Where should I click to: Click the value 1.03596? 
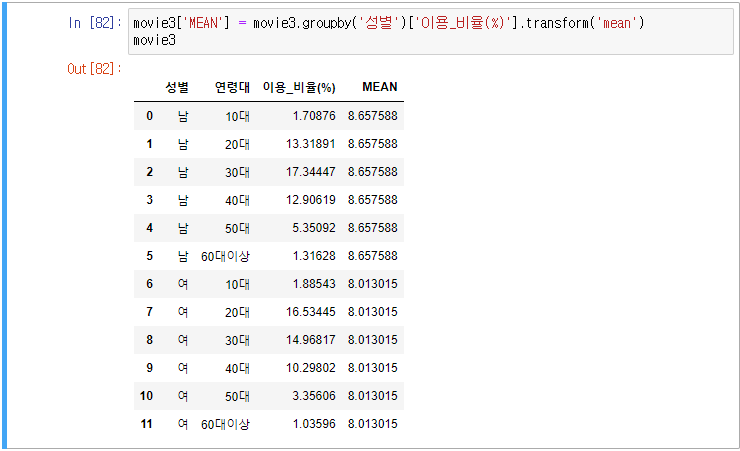coord(314,424)
